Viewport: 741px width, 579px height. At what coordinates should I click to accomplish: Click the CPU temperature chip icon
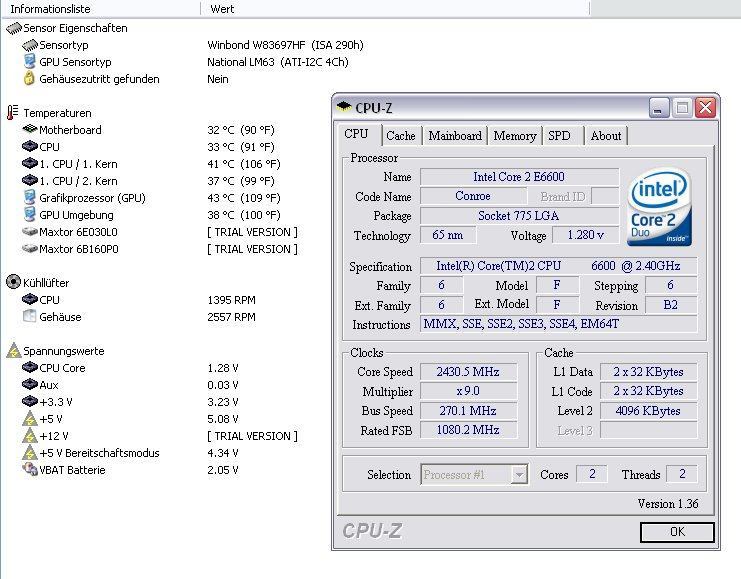click(30, 146)
